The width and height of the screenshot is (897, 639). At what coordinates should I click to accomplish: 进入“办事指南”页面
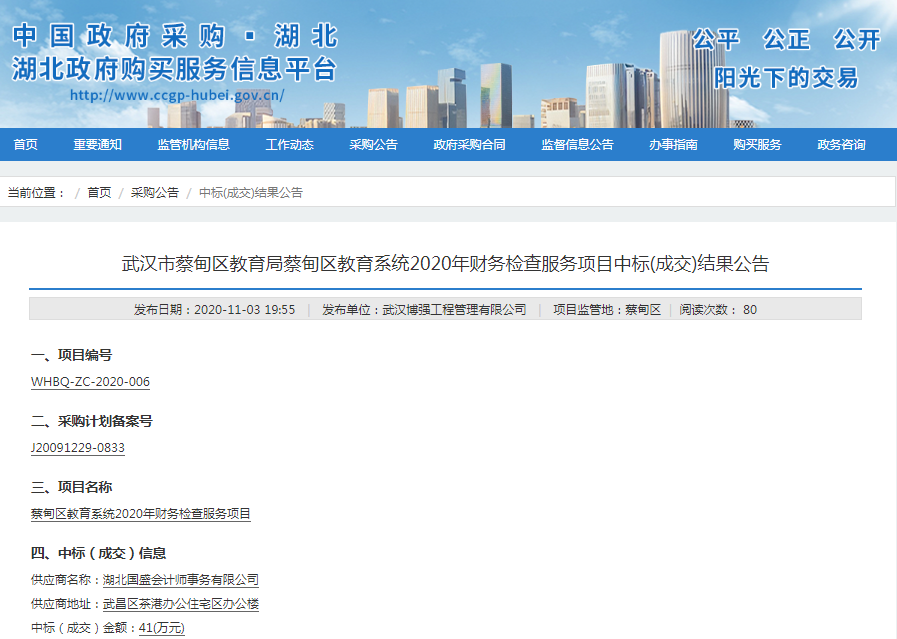point(674,144)
